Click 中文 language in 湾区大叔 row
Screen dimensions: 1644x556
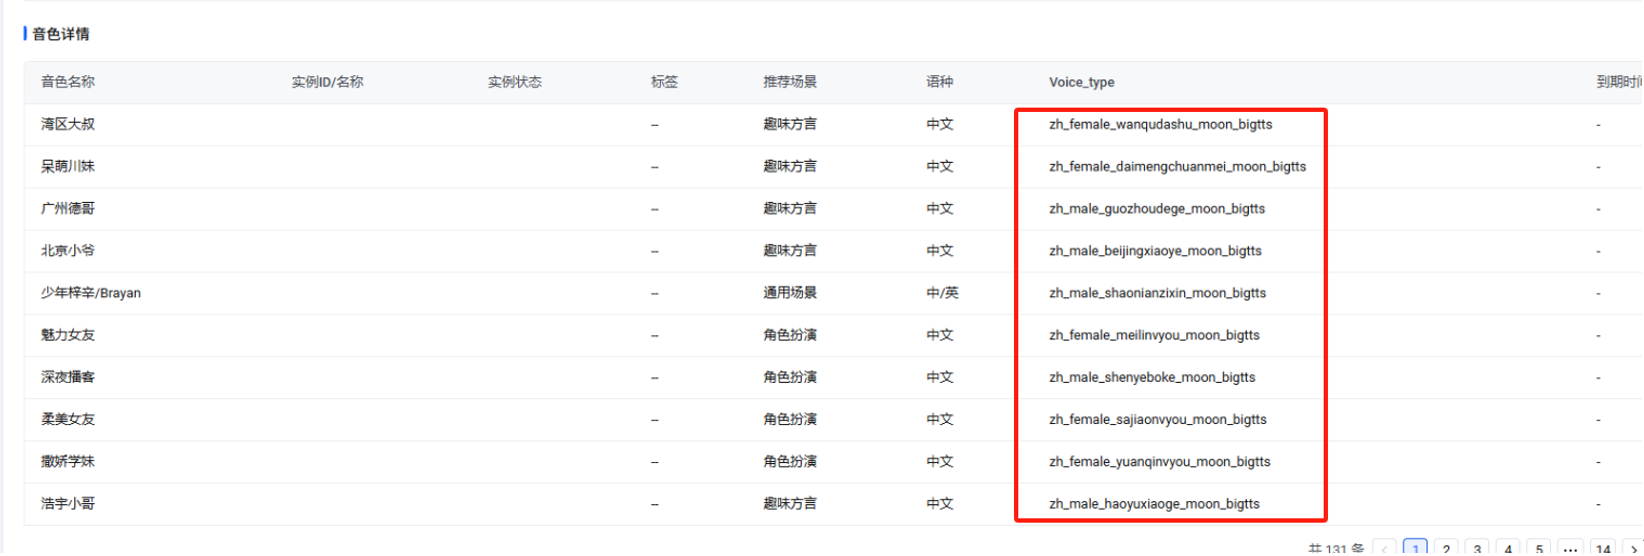(939, 124)
